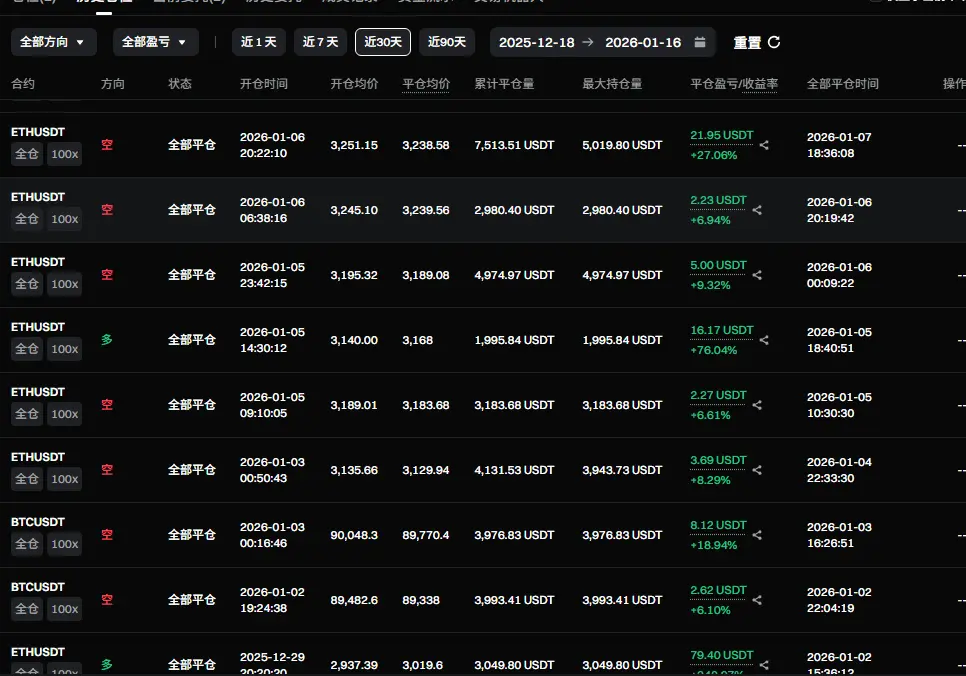Viewport: 966px width, 676px height.
Task: Select the 近30天 time range
Action: 383,42
